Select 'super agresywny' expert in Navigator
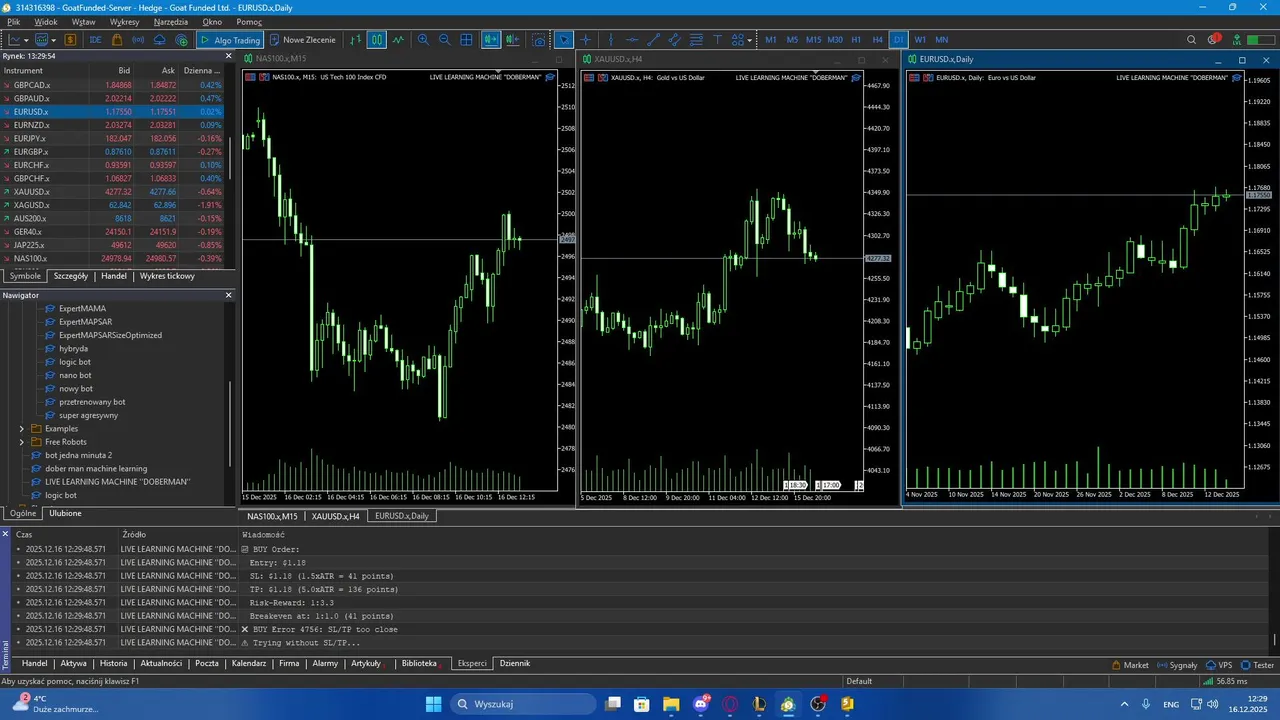Screen dimensions: 1280x720 [88, 415]
